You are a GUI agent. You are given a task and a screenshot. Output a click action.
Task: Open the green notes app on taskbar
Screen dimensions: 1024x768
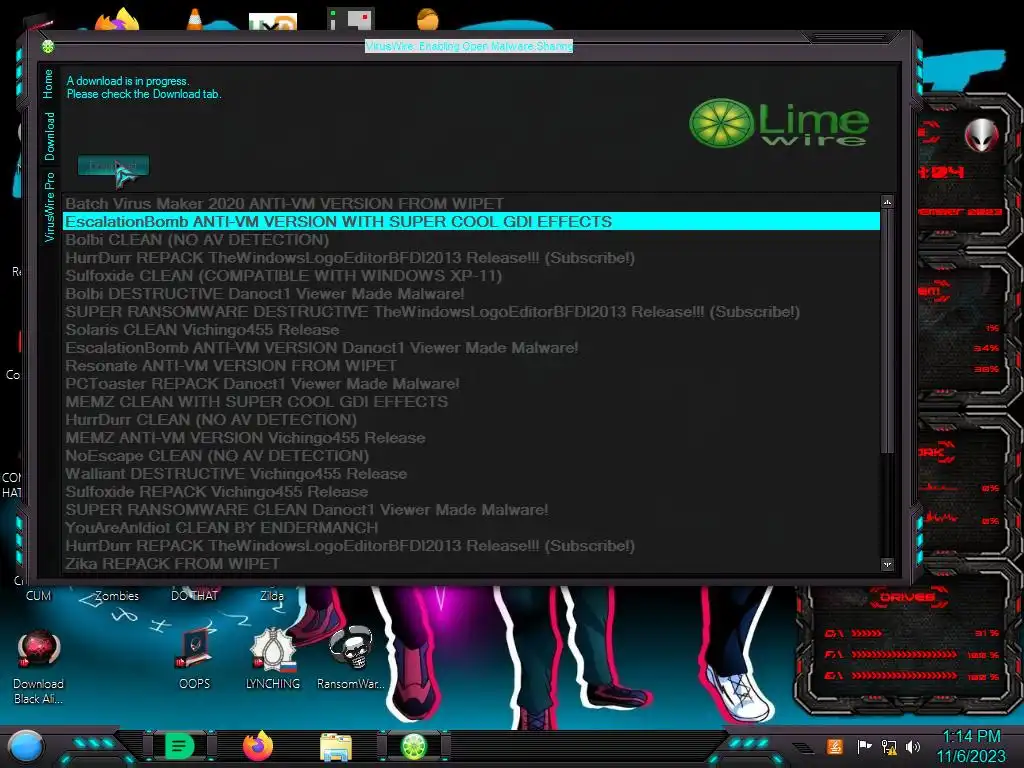tap(180, 746)
